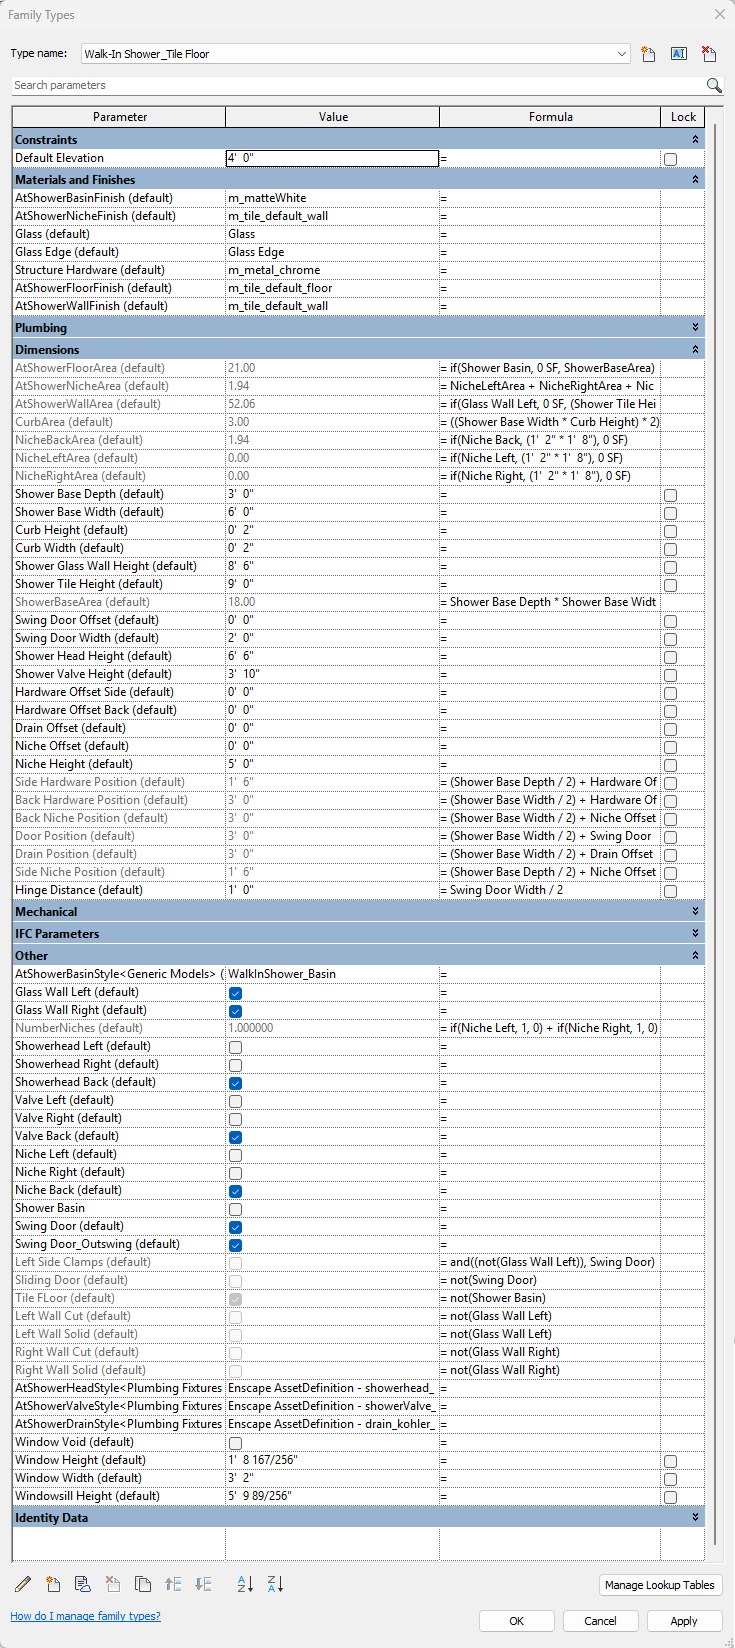The image size is (735, 1648).
Task: Click the Rename Type icon
Action: 679,54
